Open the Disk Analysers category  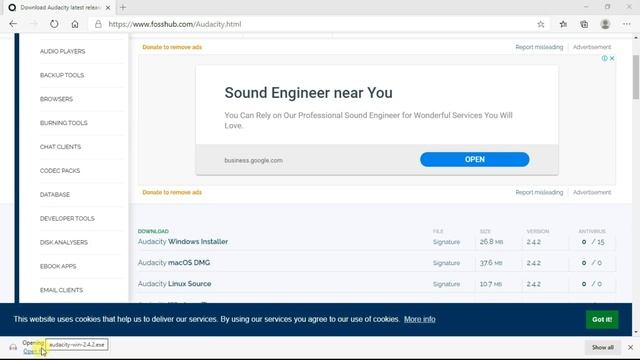click(x=64, y=242)
